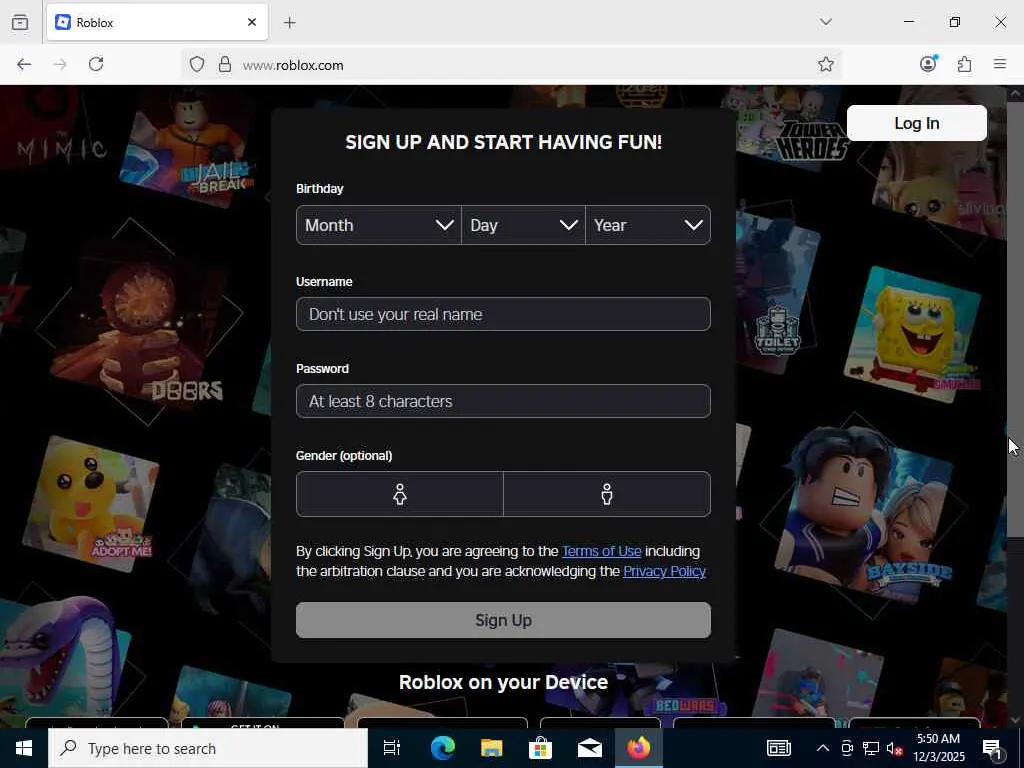
Task: Show hidden system tray icons
Action: point(823,748)
